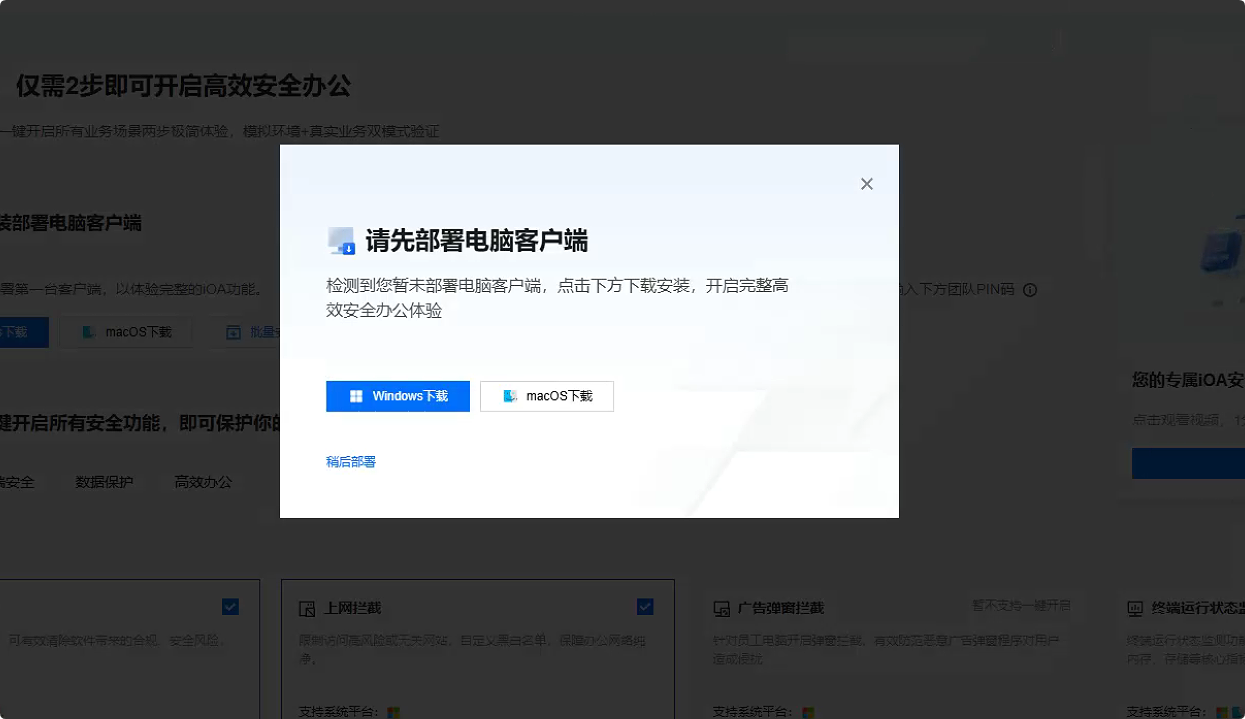1245x719 pixels.
Task: Click the dimmed macOS下载 button on the background page
Action: point(126,332)
